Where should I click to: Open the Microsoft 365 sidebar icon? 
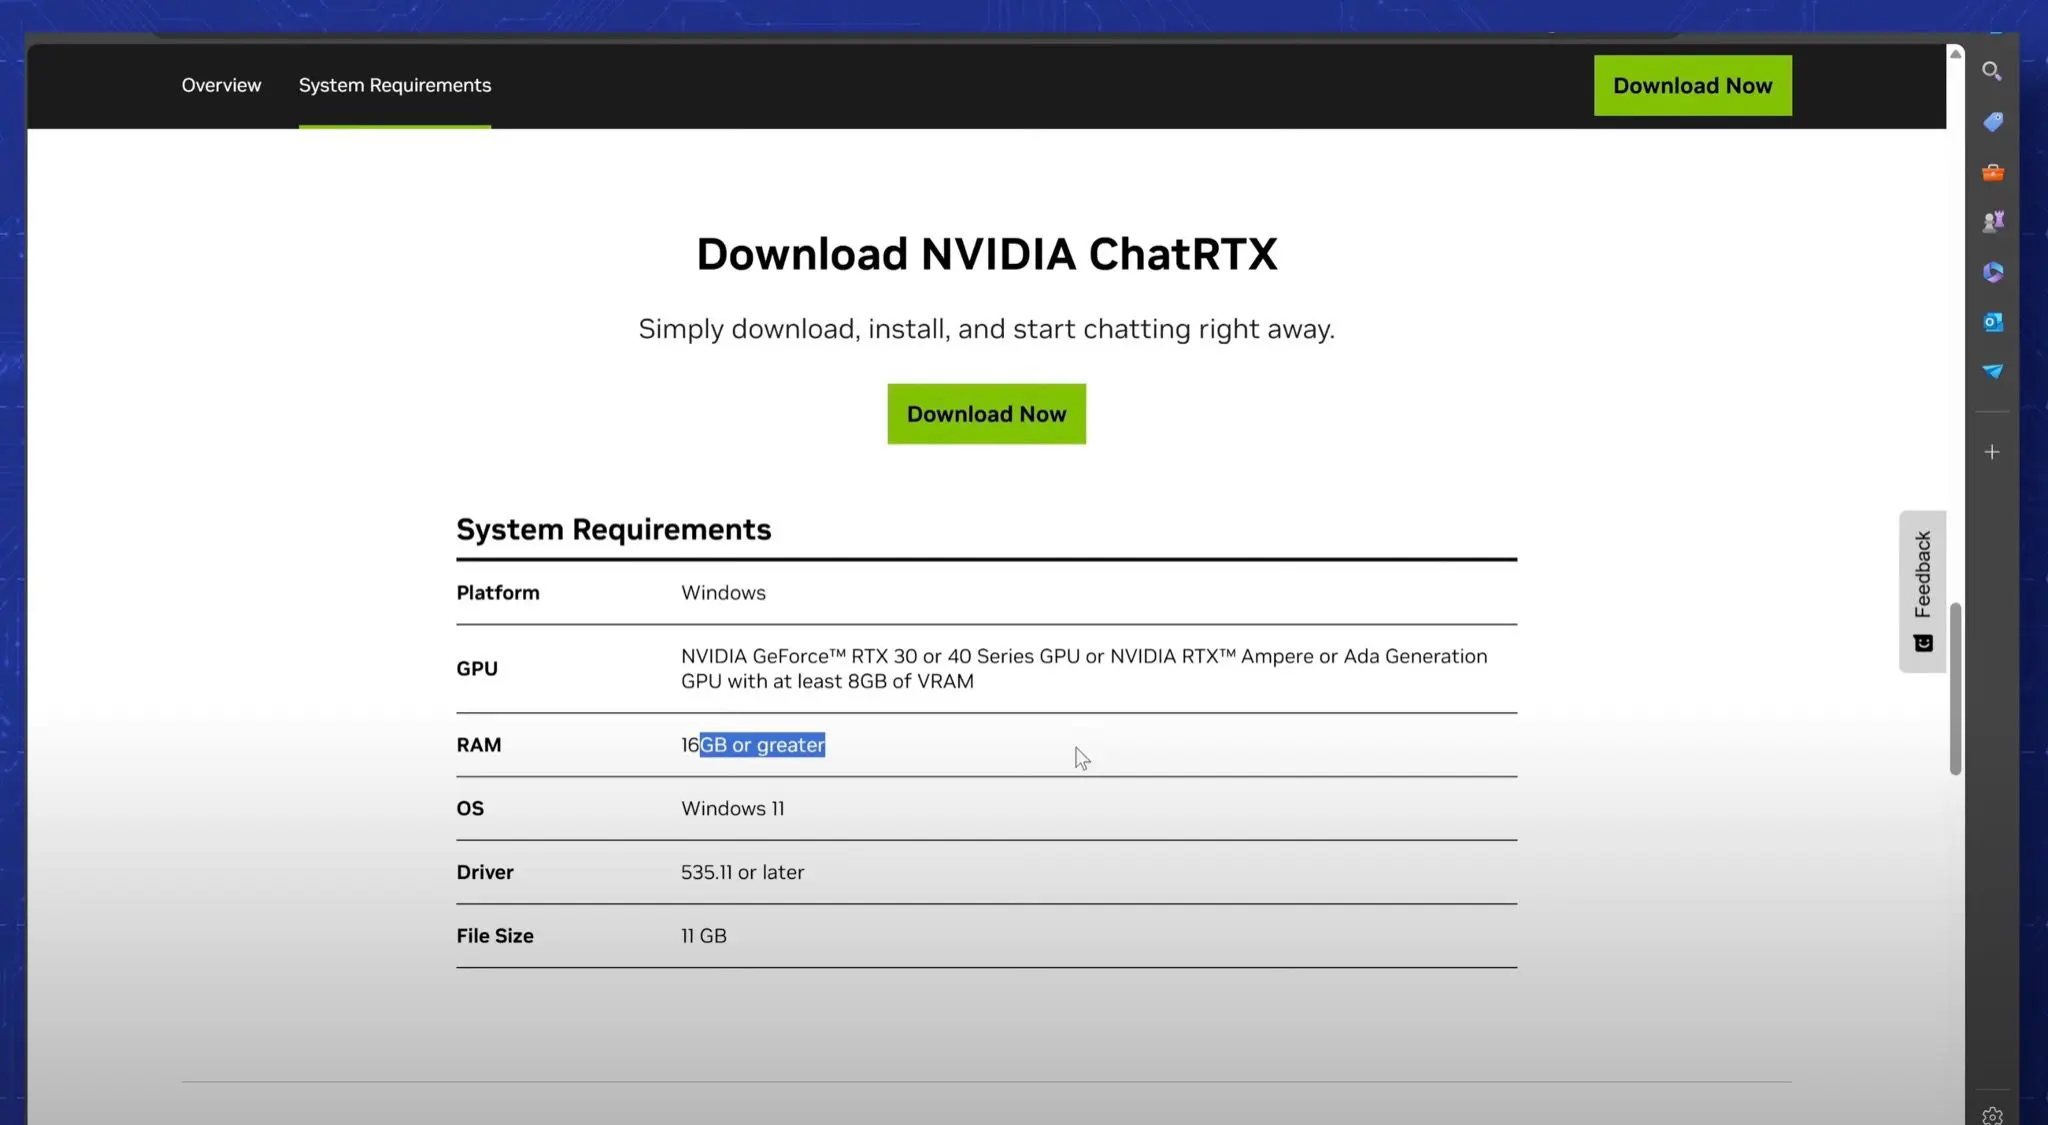(x=1992, y=272)
